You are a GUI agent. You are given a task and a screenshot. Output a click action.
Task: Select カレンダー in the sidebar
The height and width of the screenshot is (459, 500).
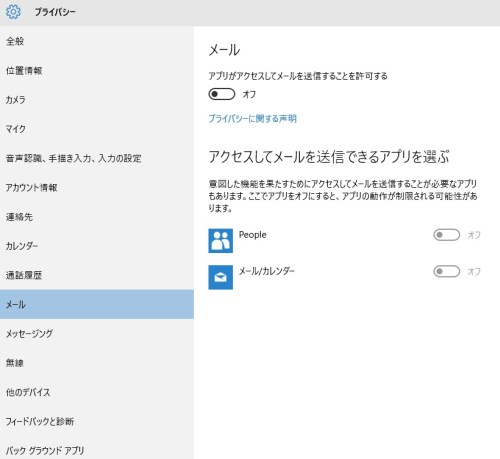coord(97,246)
